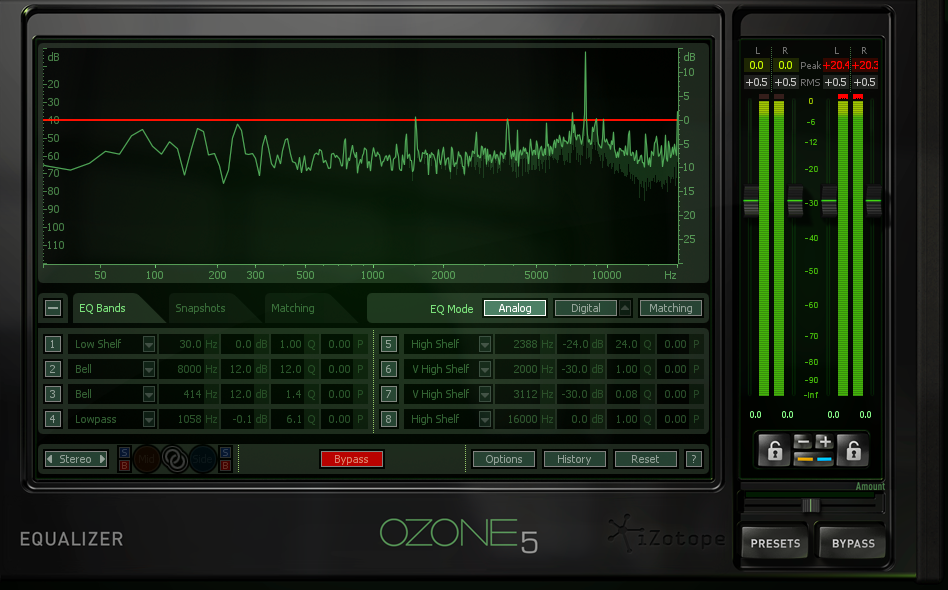Image resolution: width=948 pixels, height=590 pixels.
Task: Click the red output peak L readout +20.4
Action: click(x=836, y=65)
